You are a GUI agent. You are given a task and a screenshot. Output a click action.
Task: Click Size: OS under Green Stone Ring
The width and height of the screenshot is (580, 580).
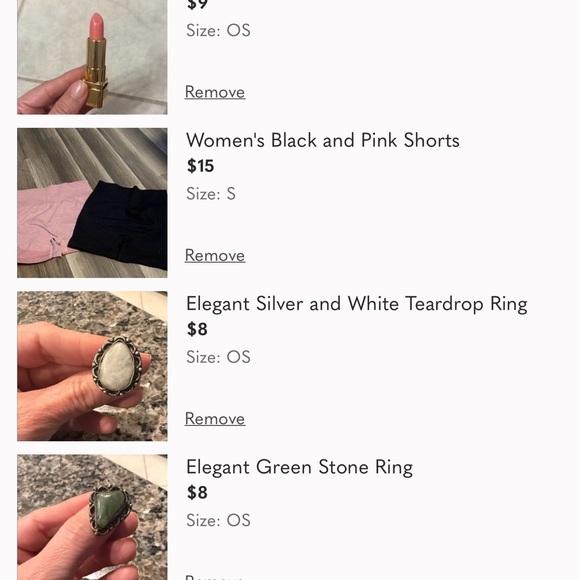(218, 520)
